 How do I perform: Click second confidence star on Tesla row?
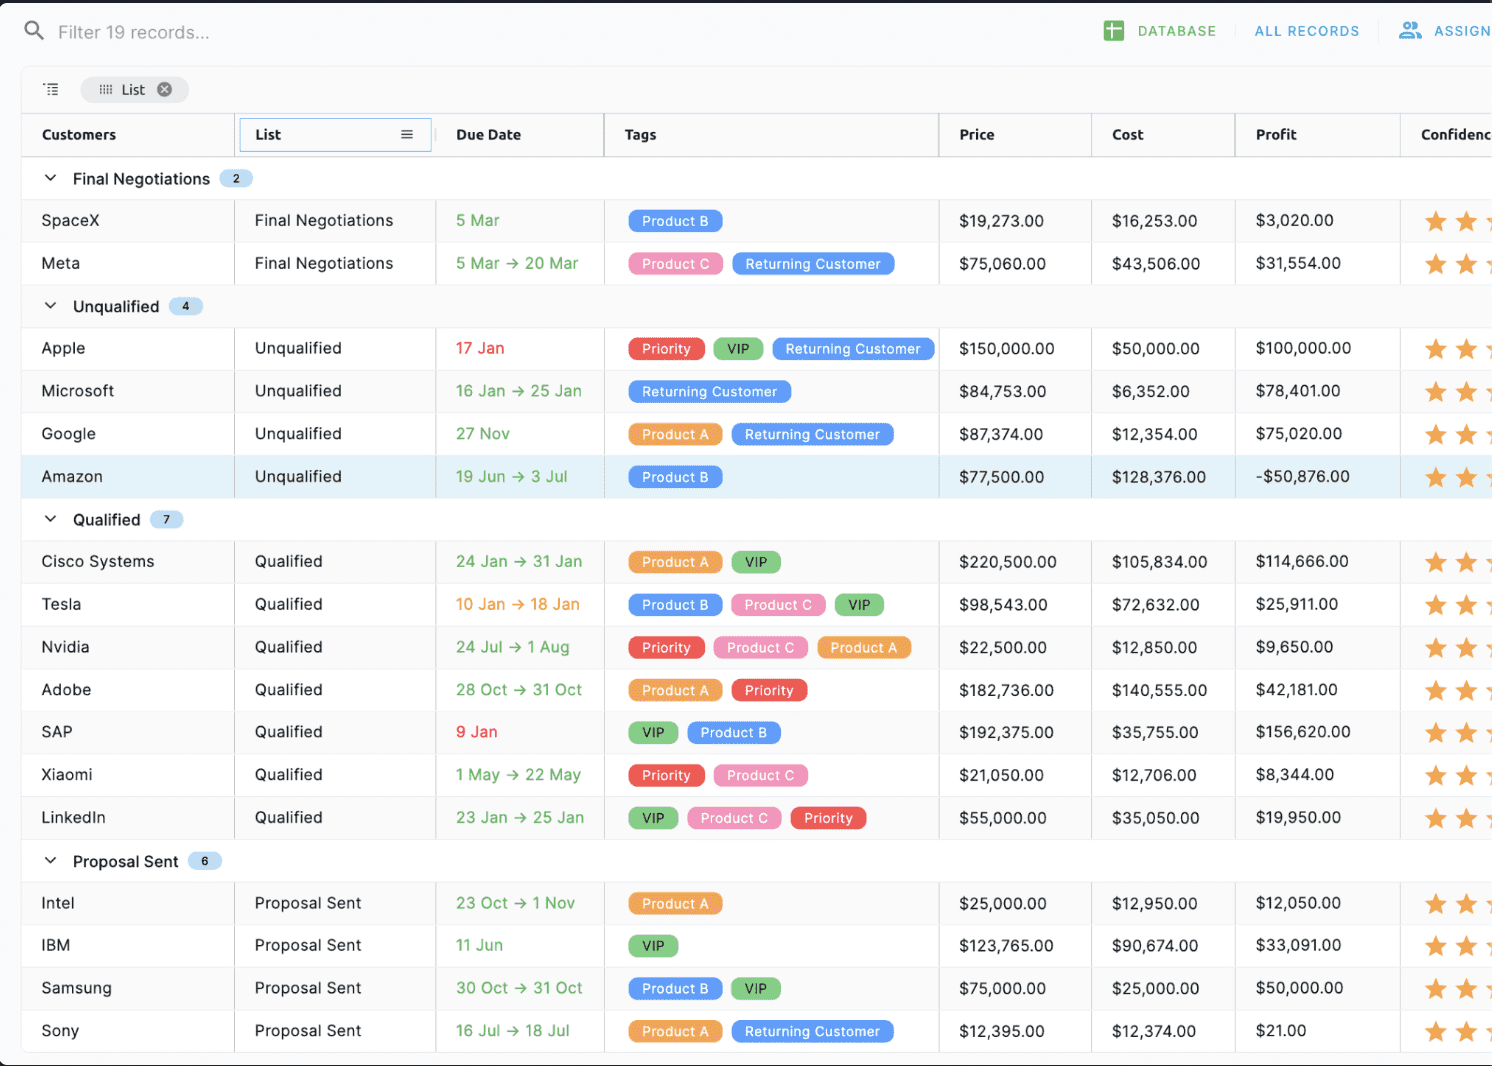[x=1466, y=605]
